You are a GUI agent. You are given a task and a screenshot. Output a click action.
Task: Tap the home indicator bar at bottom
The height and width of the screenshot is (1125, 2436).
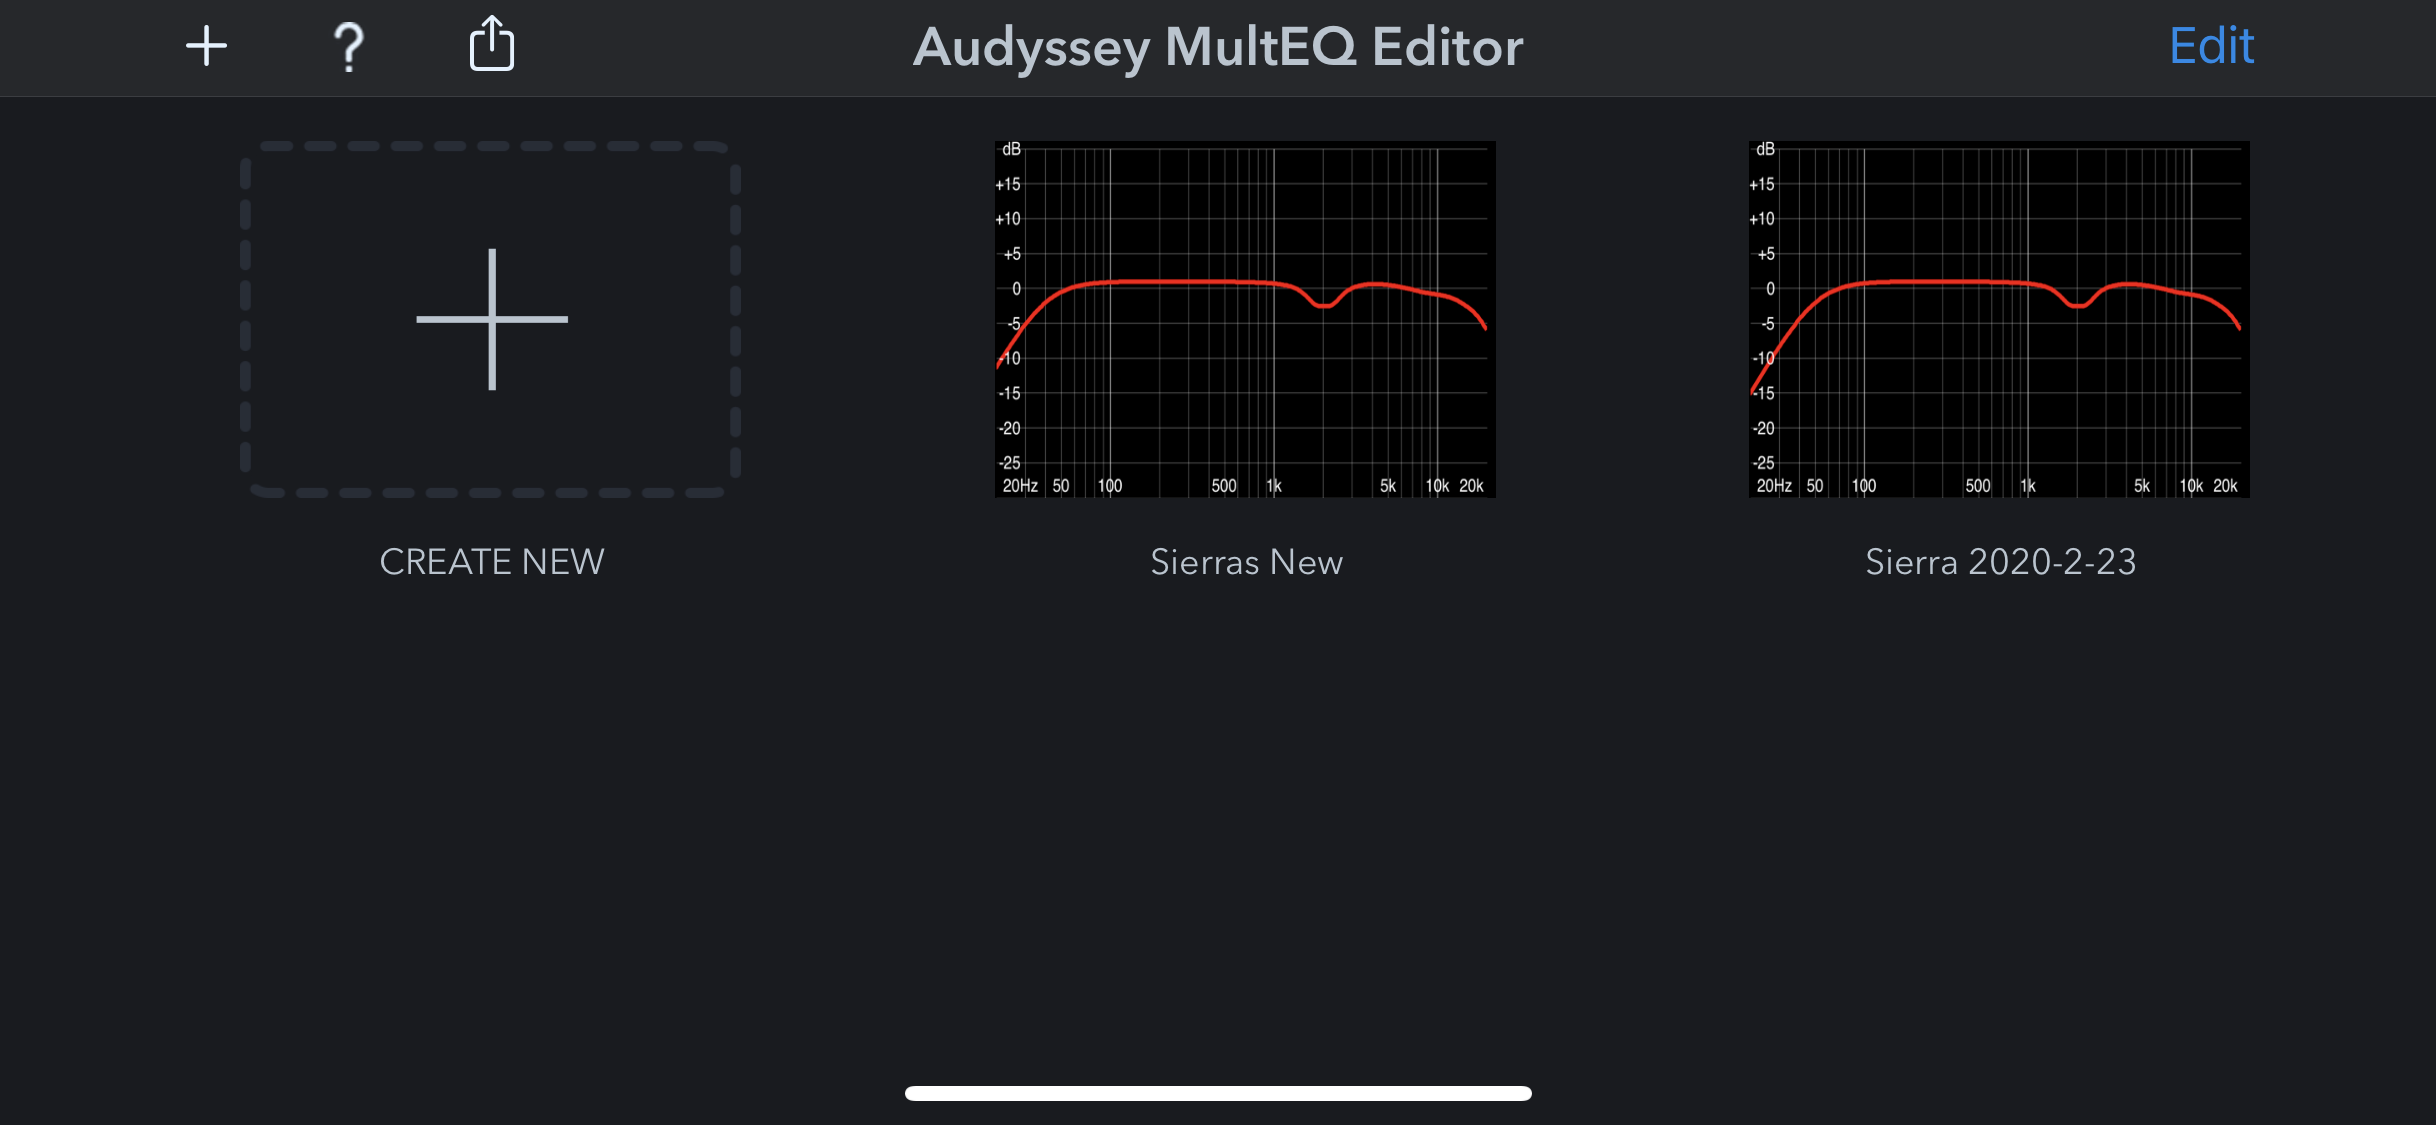coord(1218,1093)
